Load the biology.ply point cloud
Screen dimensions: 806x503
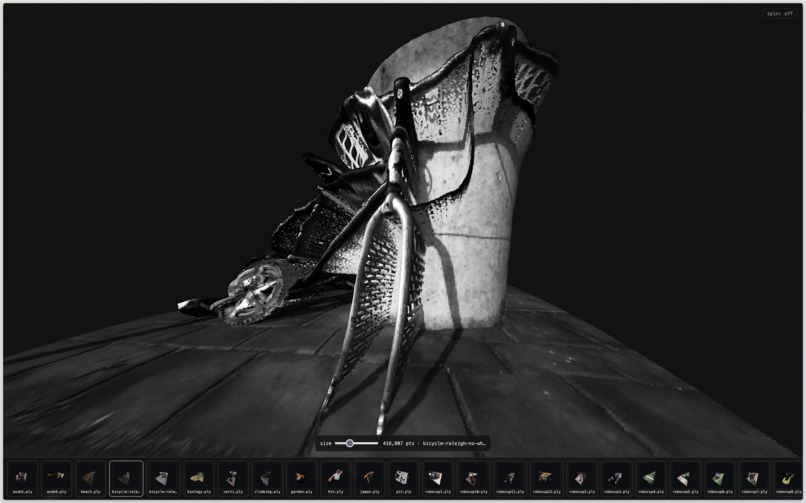pos(199,478)
